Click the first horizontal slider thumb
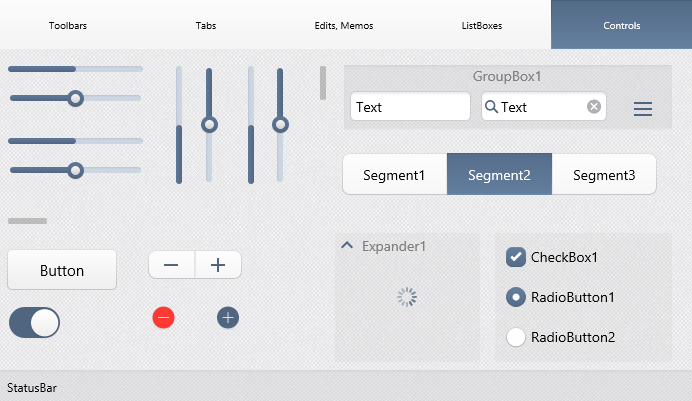This screenshot has height=401, width=692. tap(75, 98)
